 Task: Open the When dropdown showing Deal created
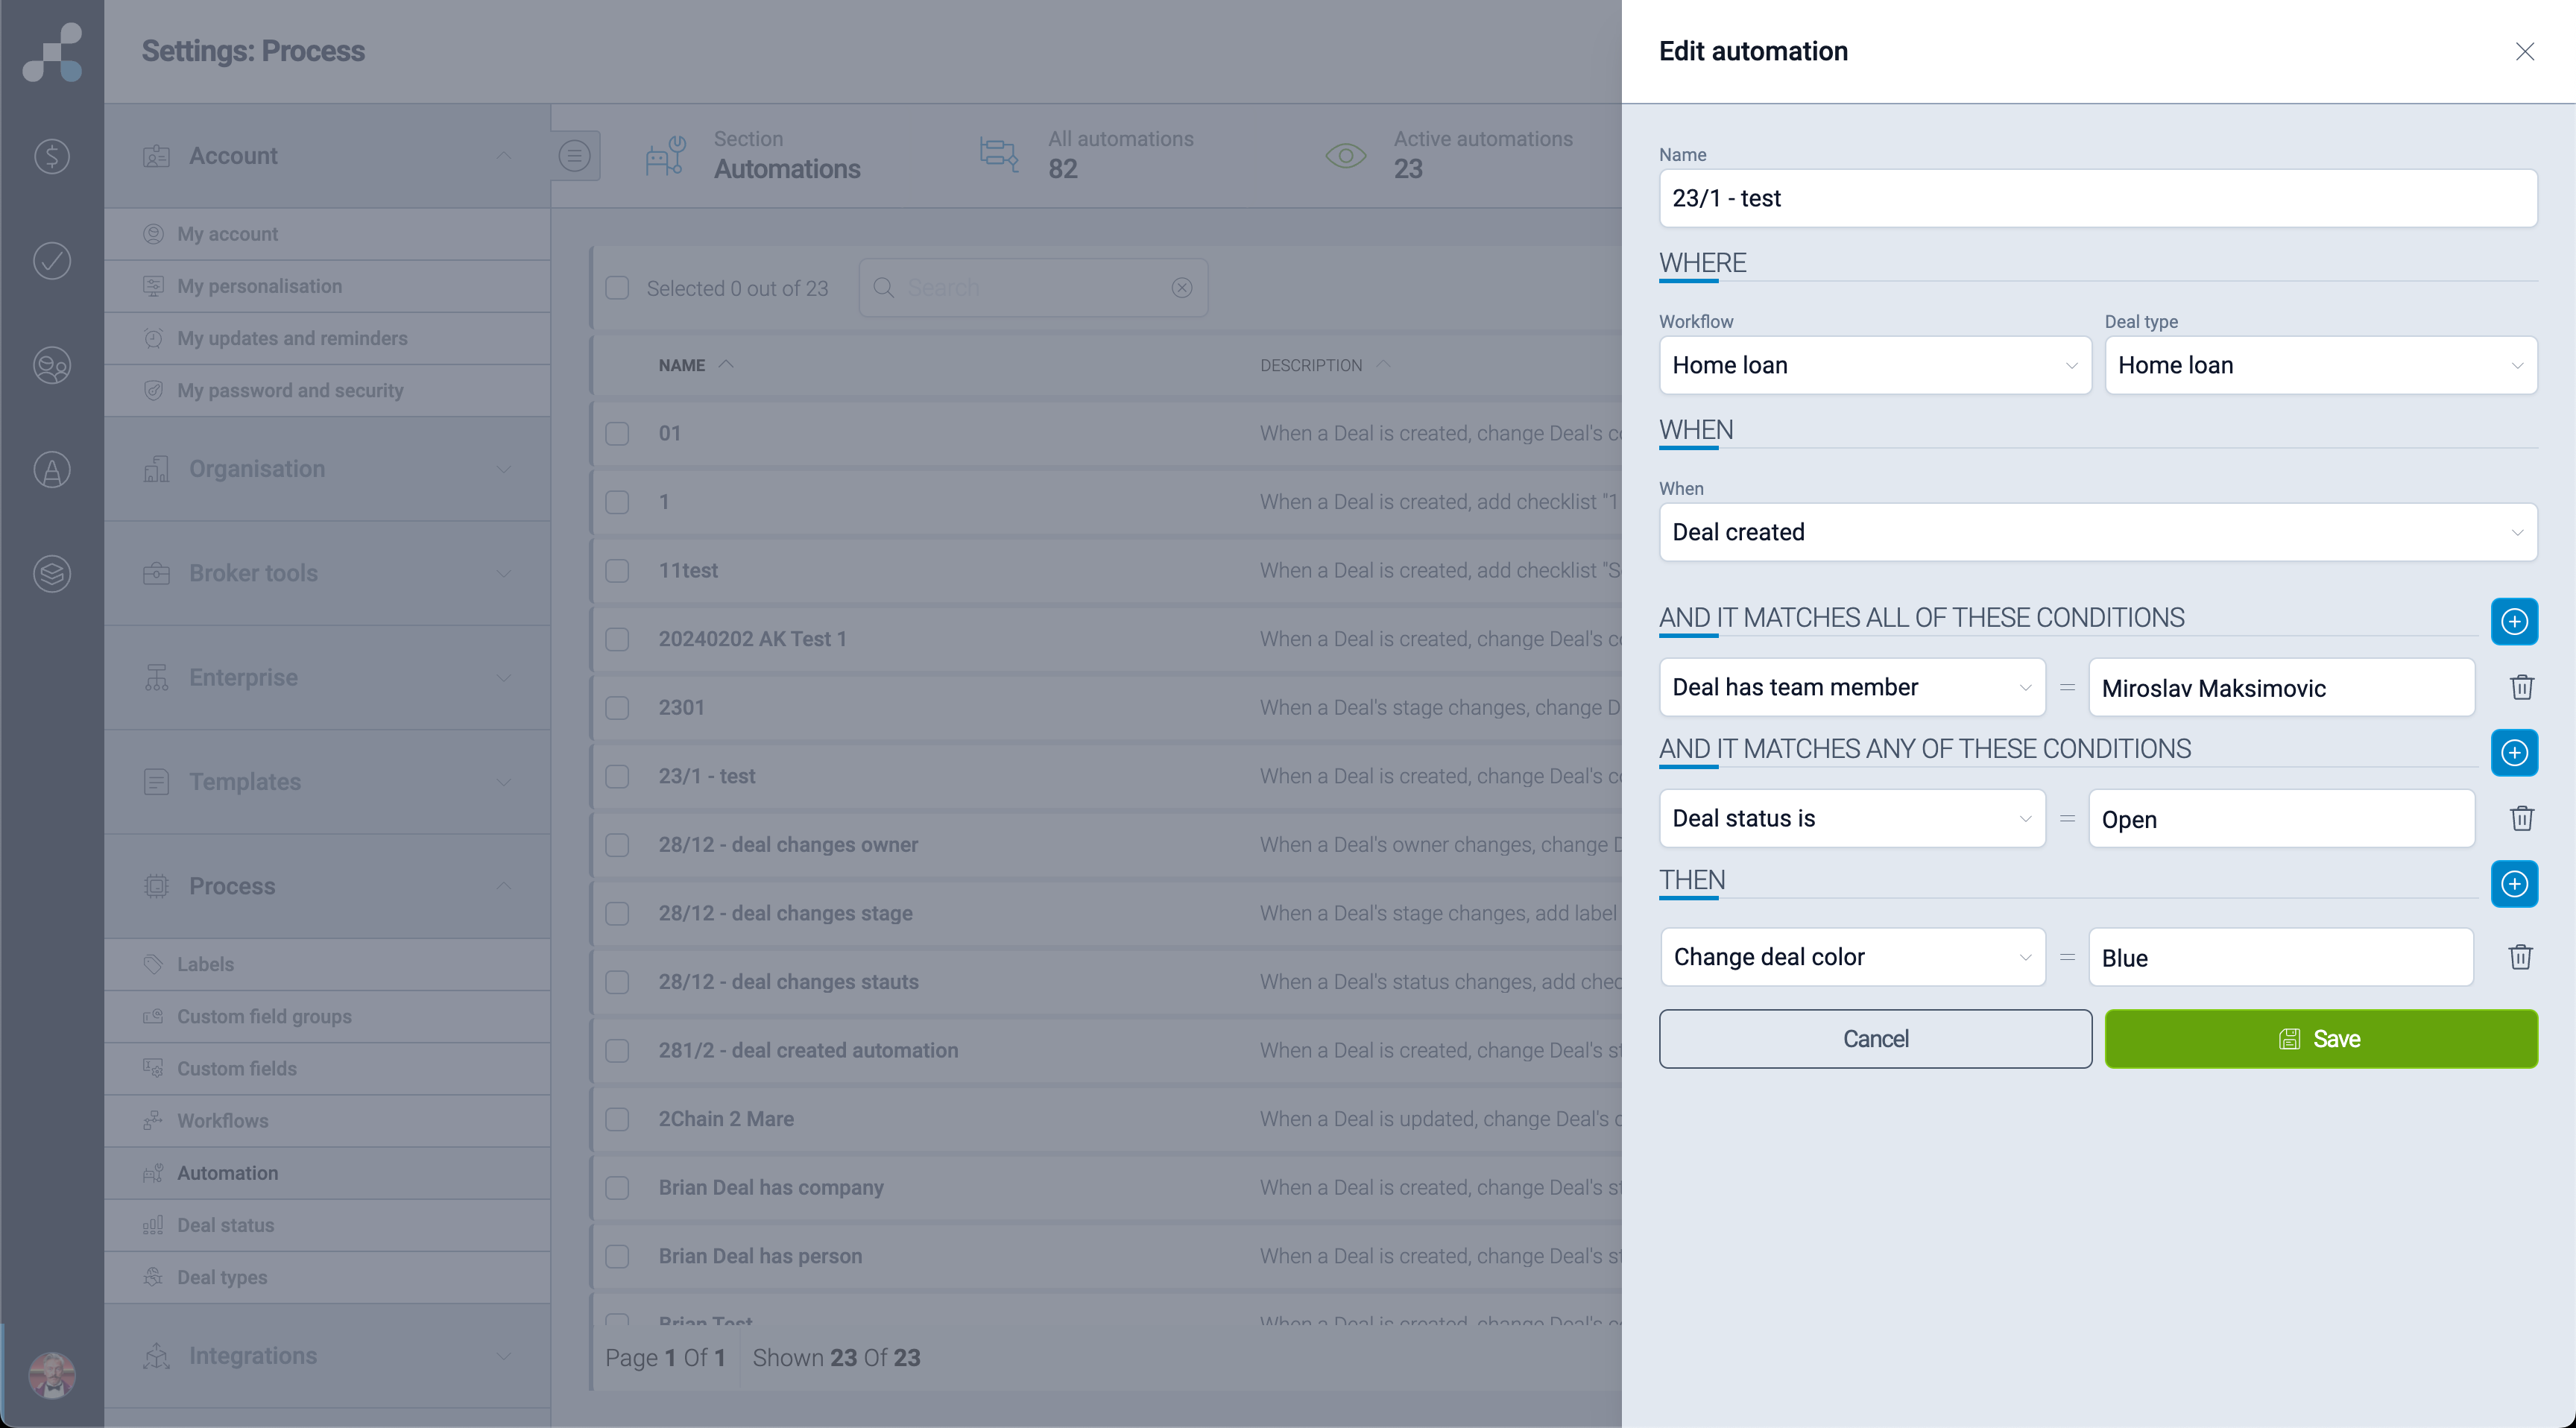(x=2098, y=532)
